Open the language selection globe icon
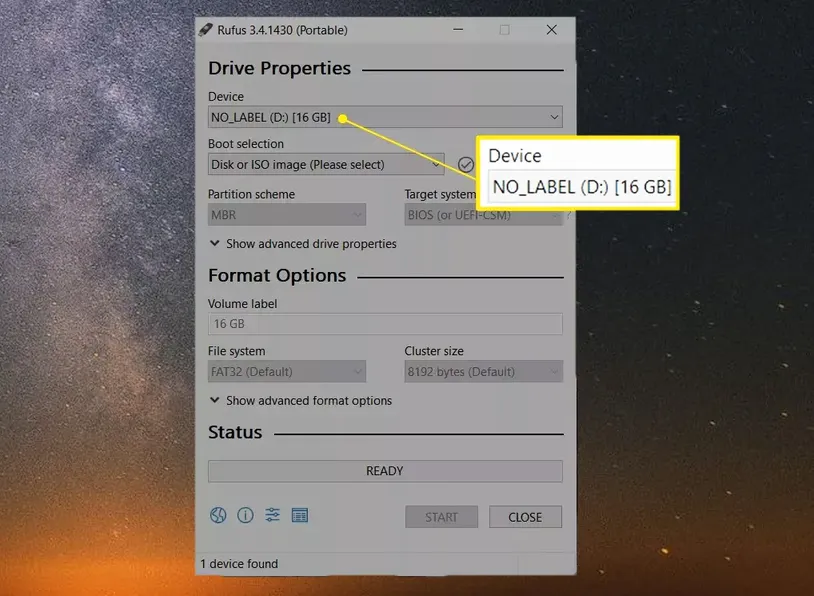This screenshot has height=596, width=814. point(218,515)
